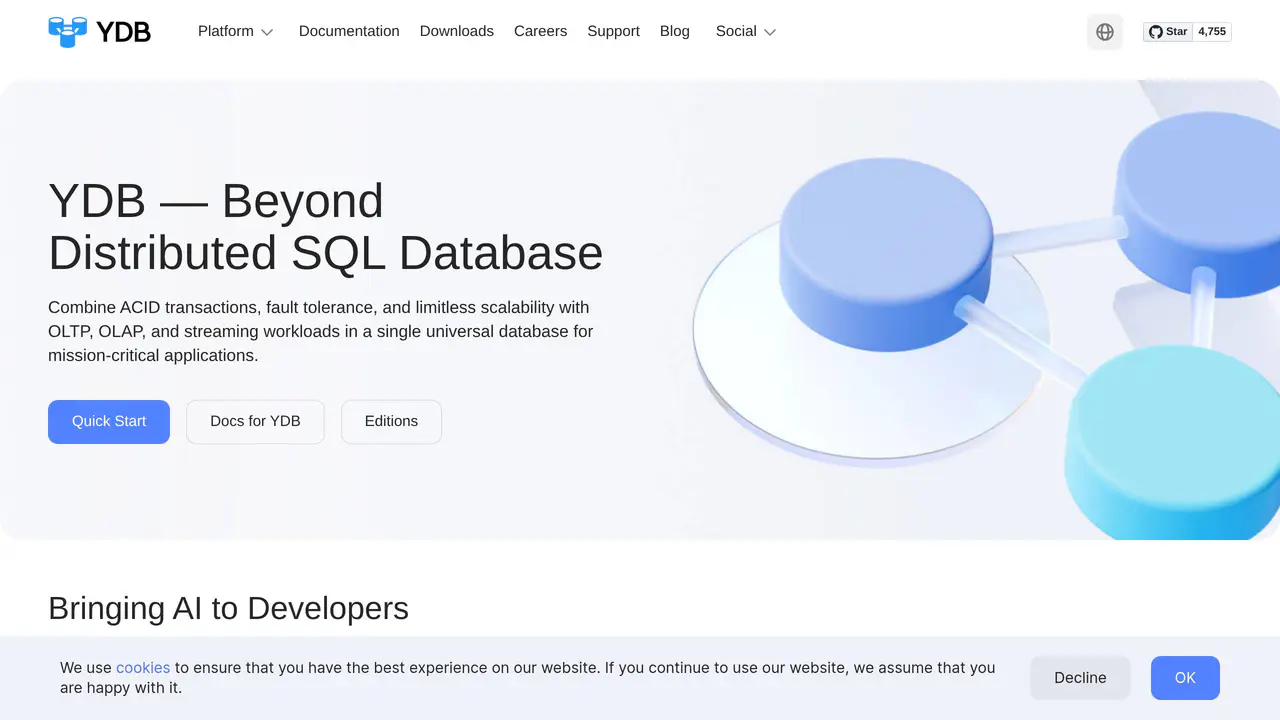Expand the Platform dropdown menu
The image size is (1280, 720).
point(236,31)
